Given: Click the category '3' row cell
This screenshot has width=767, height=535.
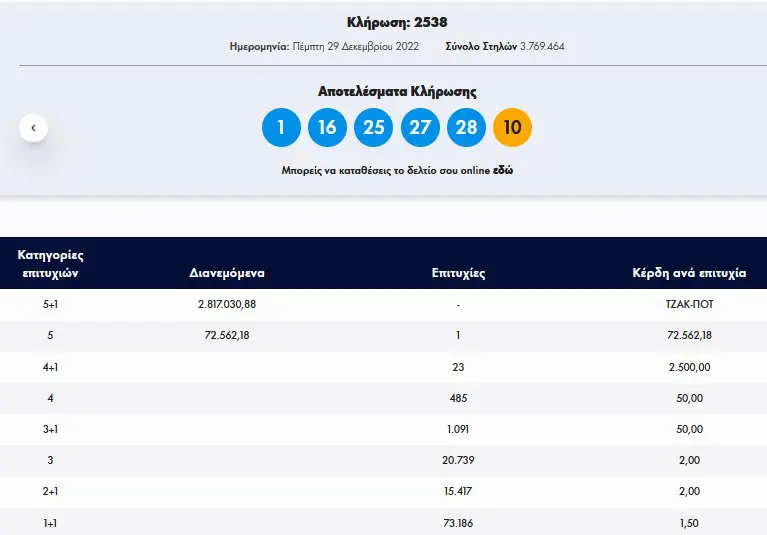Looking at the screenshot, I should pyautogui.click(x=50, y=460).
